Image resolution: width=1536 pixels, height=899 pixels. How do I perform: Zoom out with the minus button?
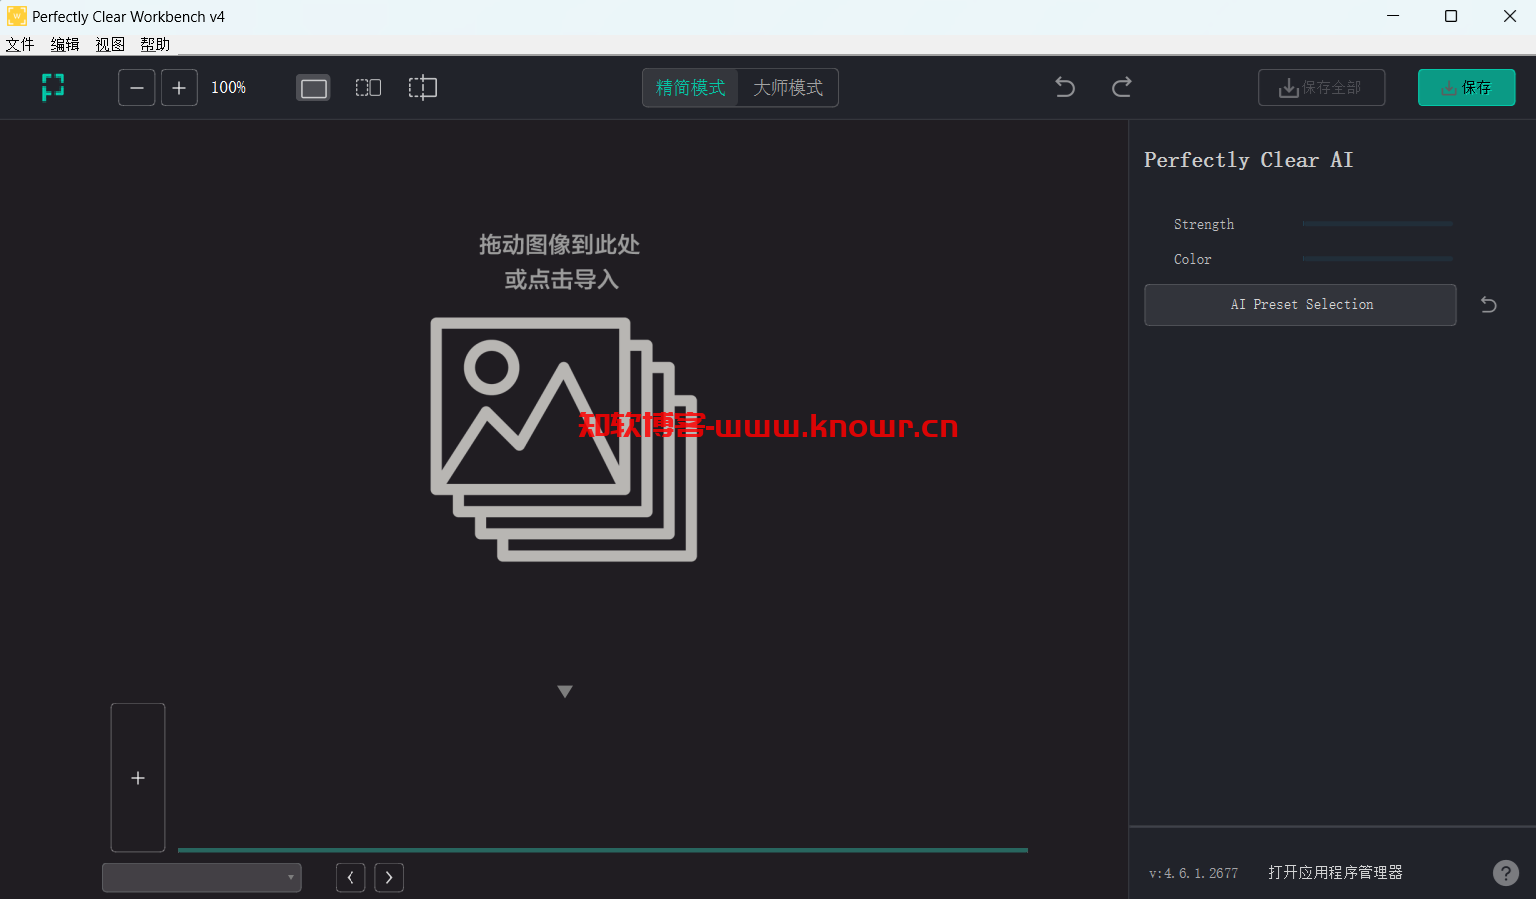pos(137,88)
